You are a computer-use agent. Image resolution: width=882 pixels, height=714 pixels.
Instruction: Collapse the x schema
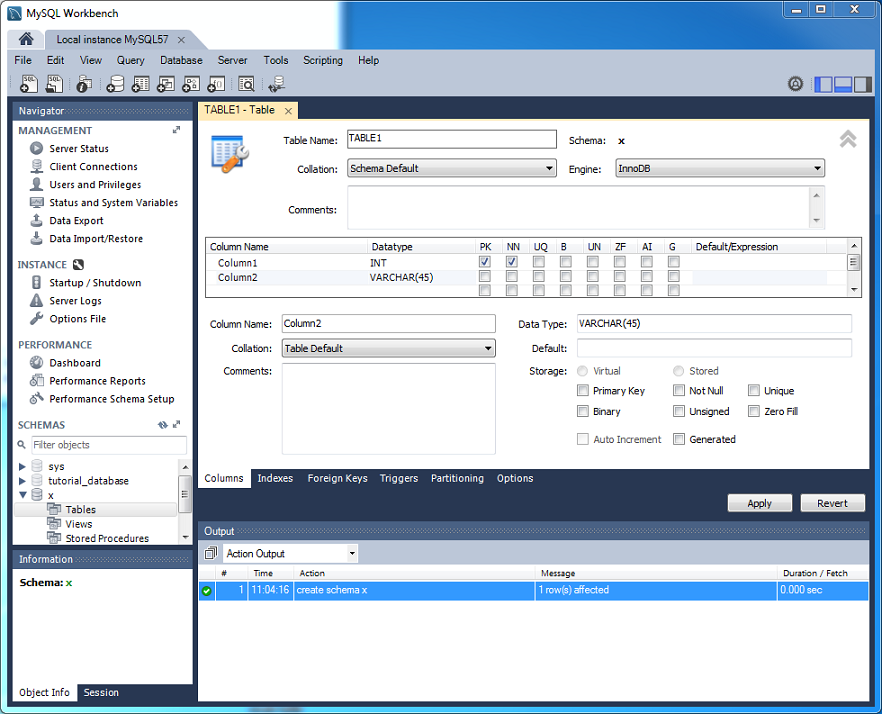pos(22,495)
